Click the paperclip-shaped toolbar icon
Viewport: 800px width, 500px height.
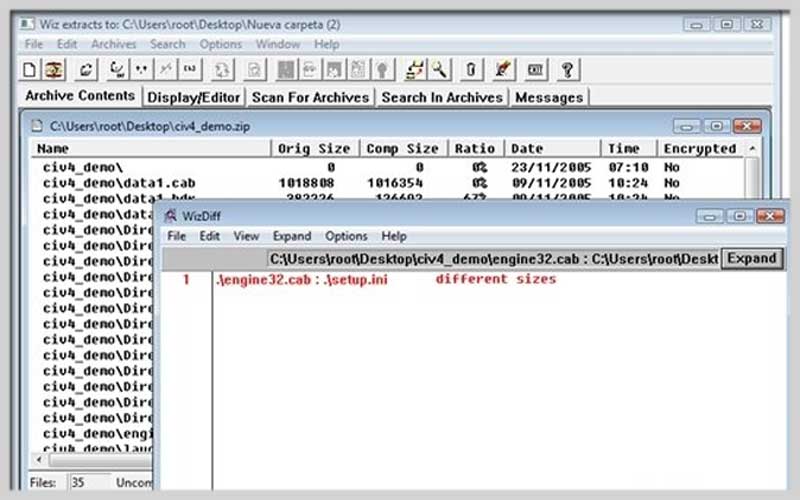point(471,69)
